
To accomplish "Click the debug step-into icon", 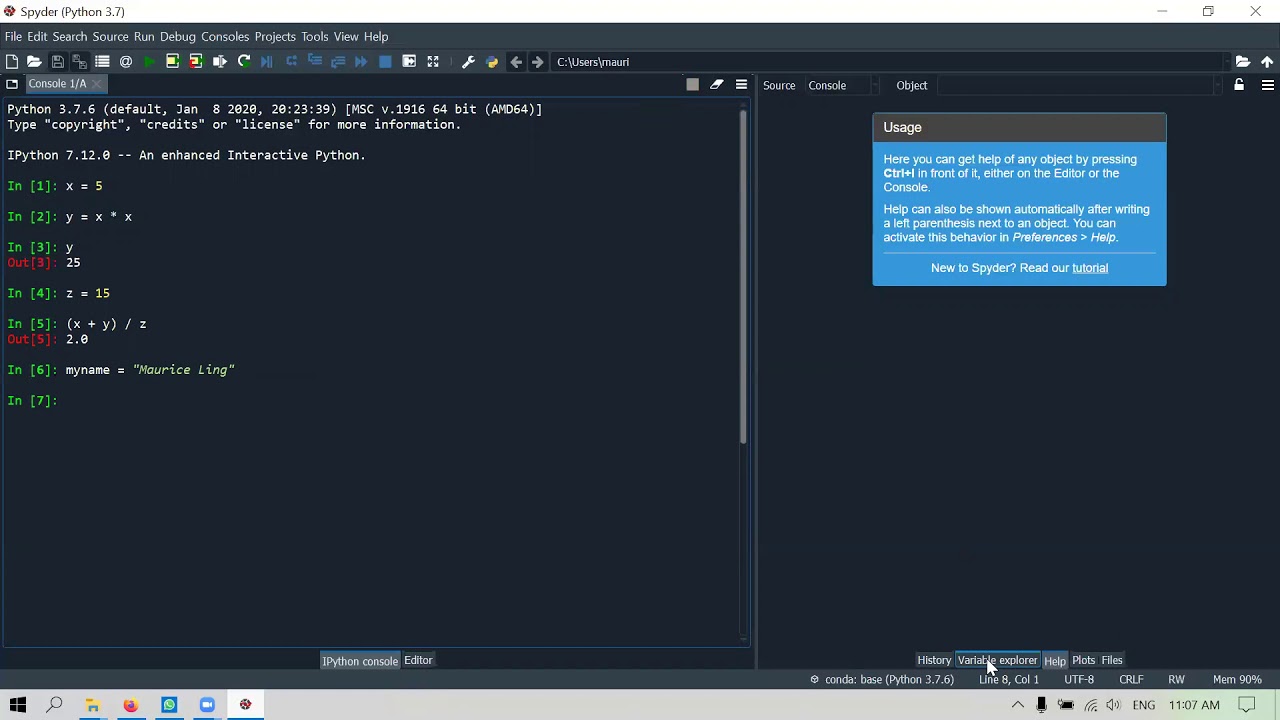I will click(x=314, y=62).
